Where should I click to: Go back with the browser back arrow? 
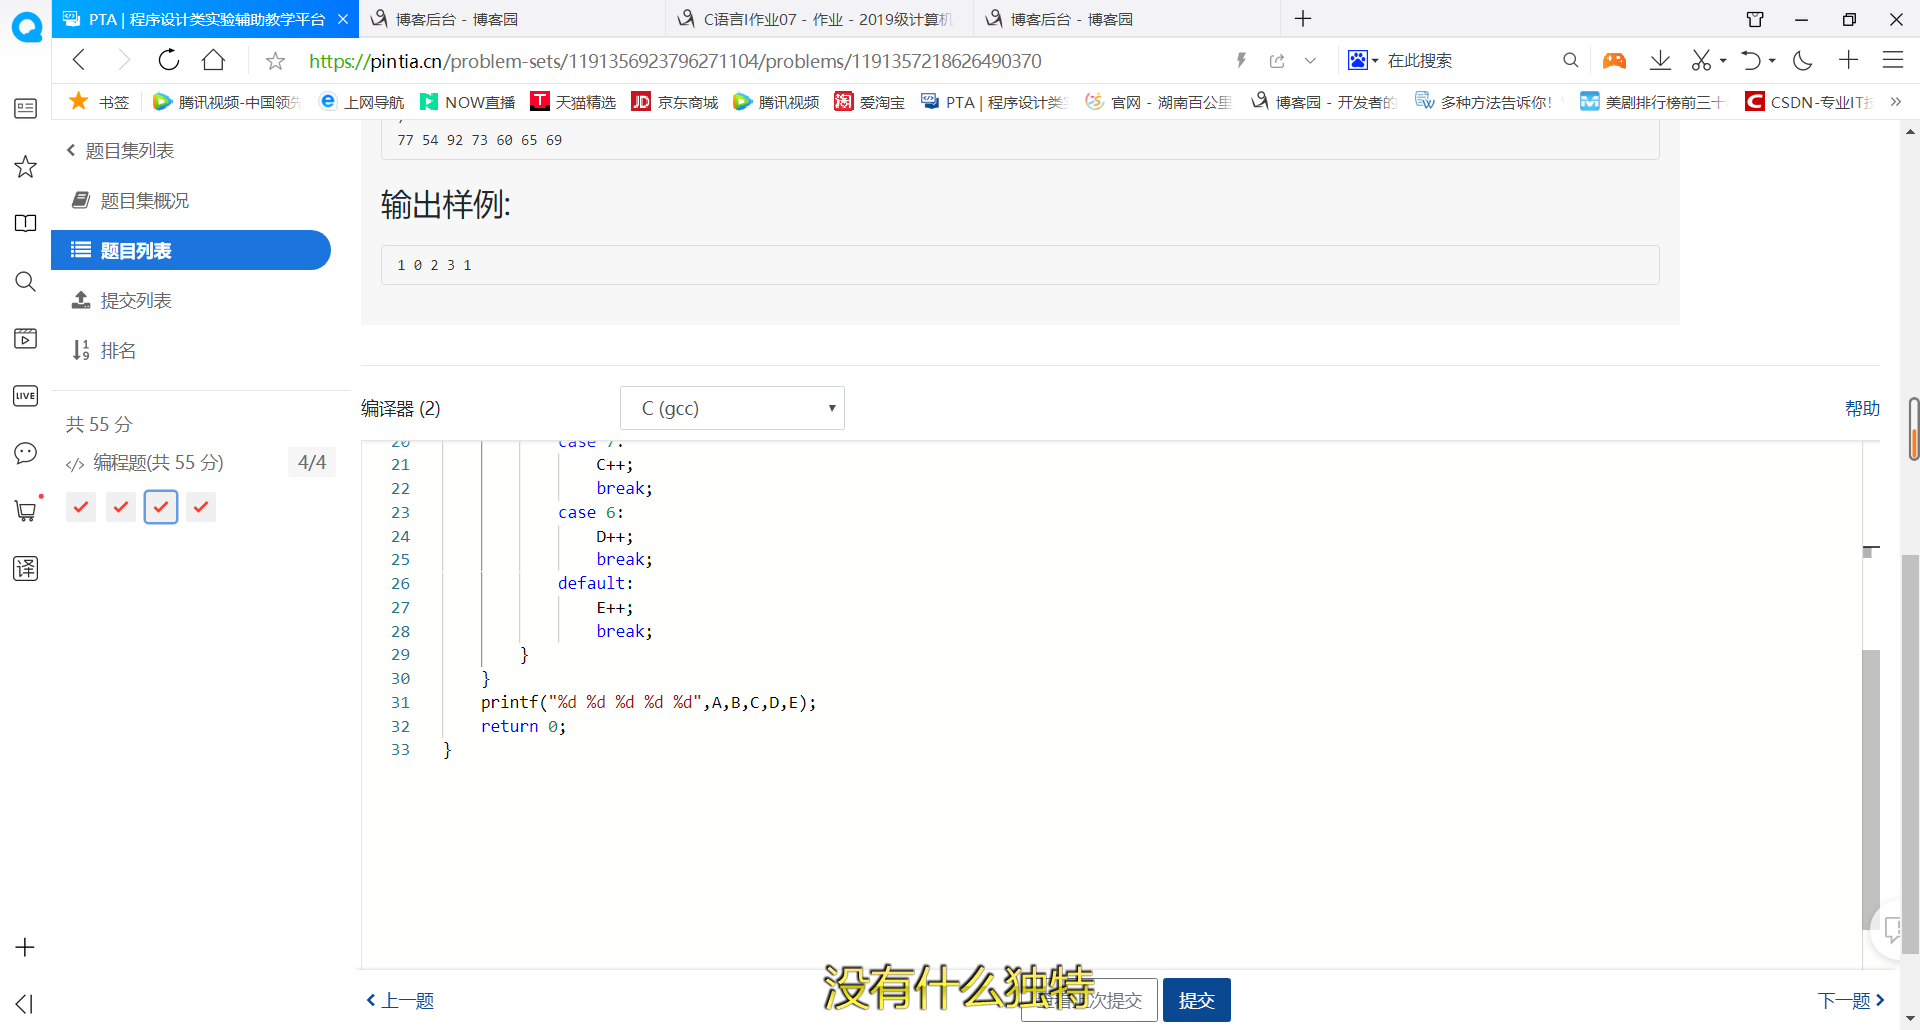coord(79,60)
